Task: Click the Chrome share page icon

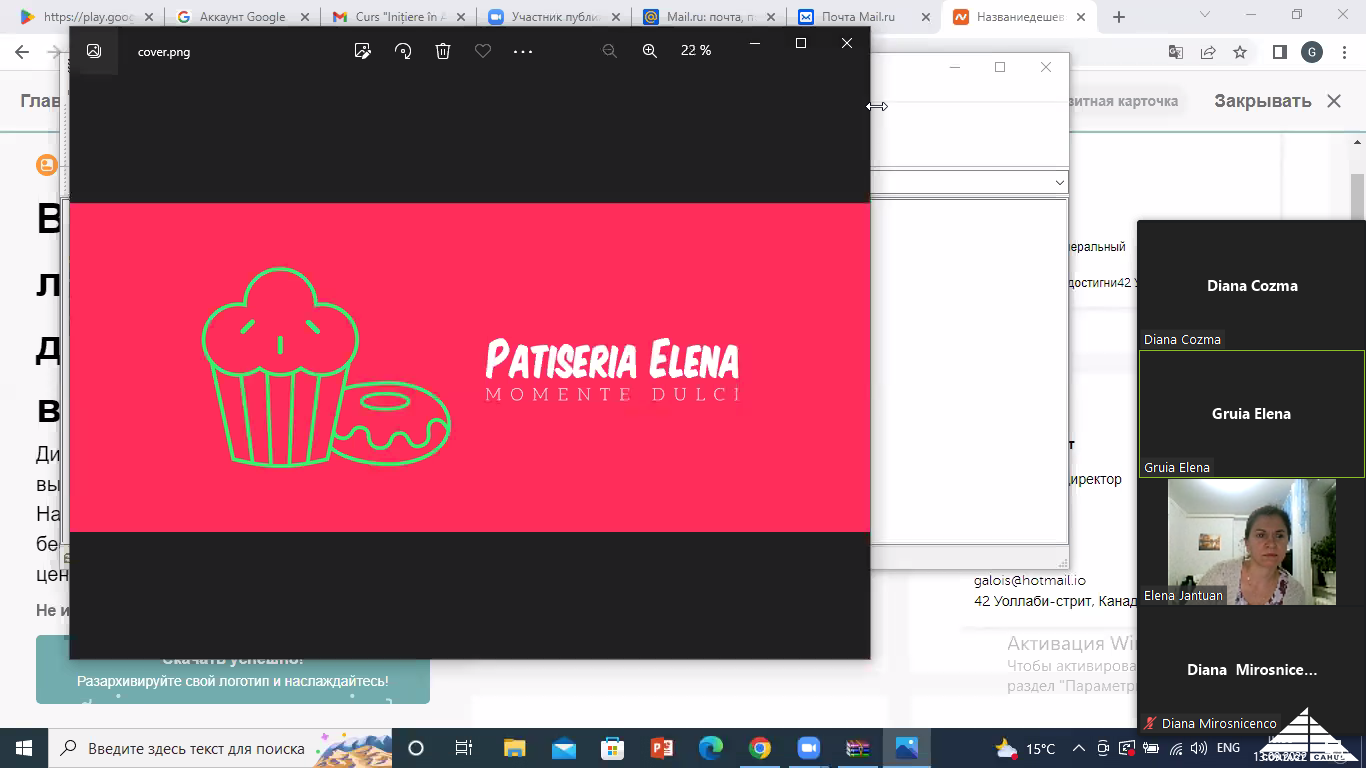Action: [x=1208, y=52]
